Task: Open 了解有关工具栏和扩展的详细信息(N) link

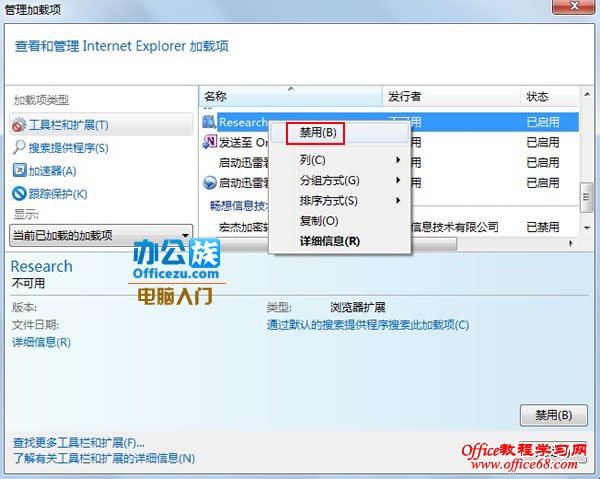Action: click(104, 458)
